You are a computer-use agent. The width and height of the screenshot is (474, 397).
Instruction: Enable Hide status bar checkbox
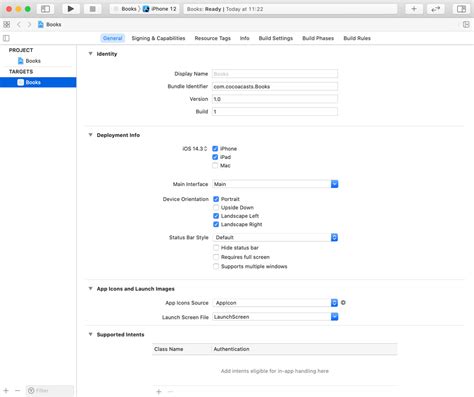point(216,248)
